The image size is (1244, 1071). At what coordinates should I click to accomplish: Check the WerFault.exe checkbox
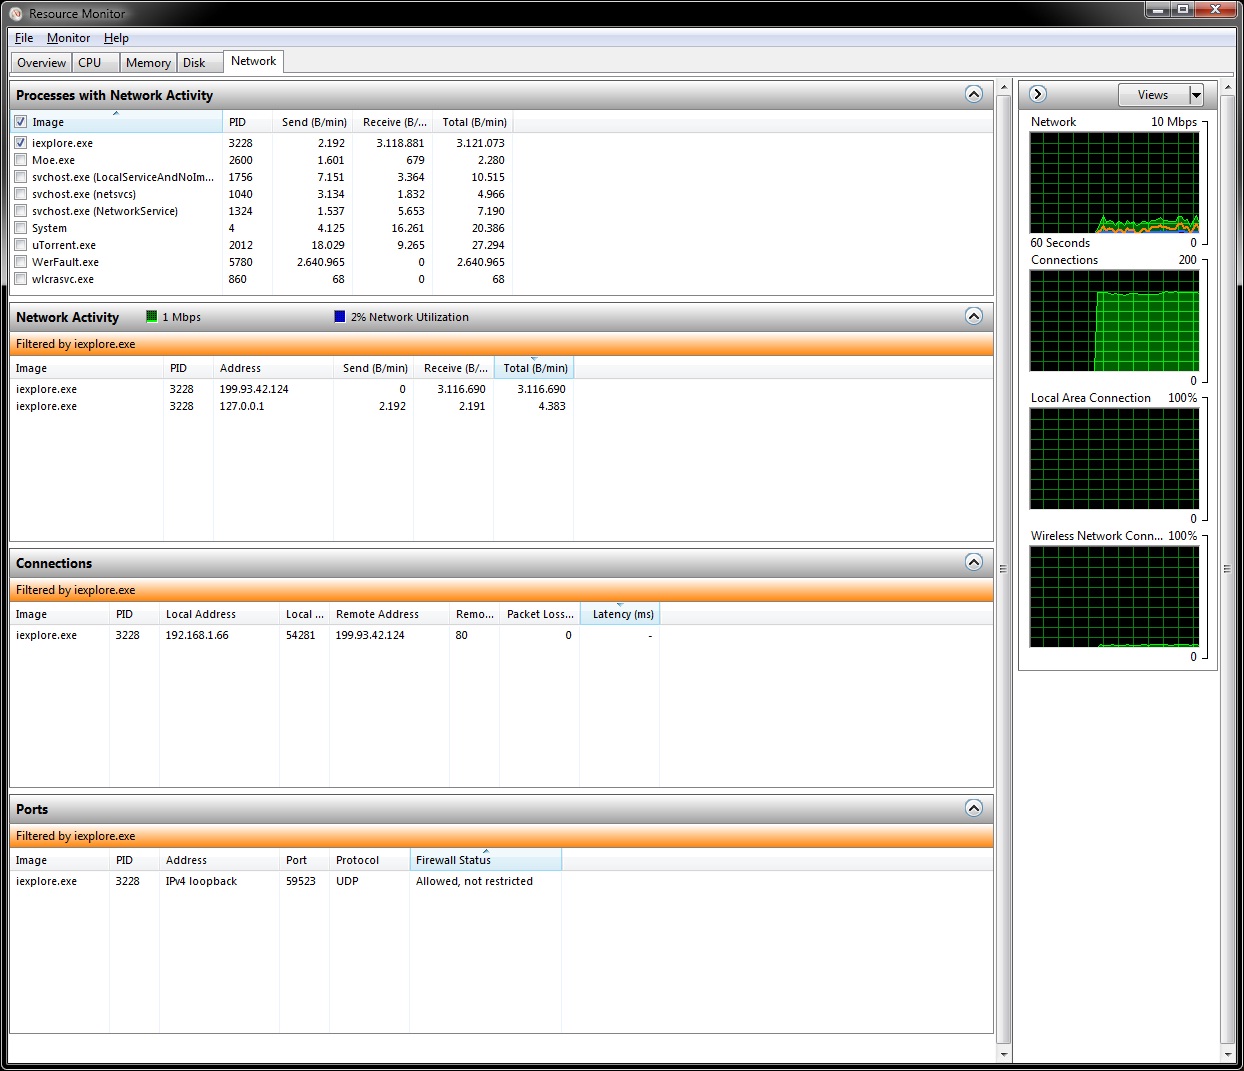pyautogui.click(x=20, y=262)
